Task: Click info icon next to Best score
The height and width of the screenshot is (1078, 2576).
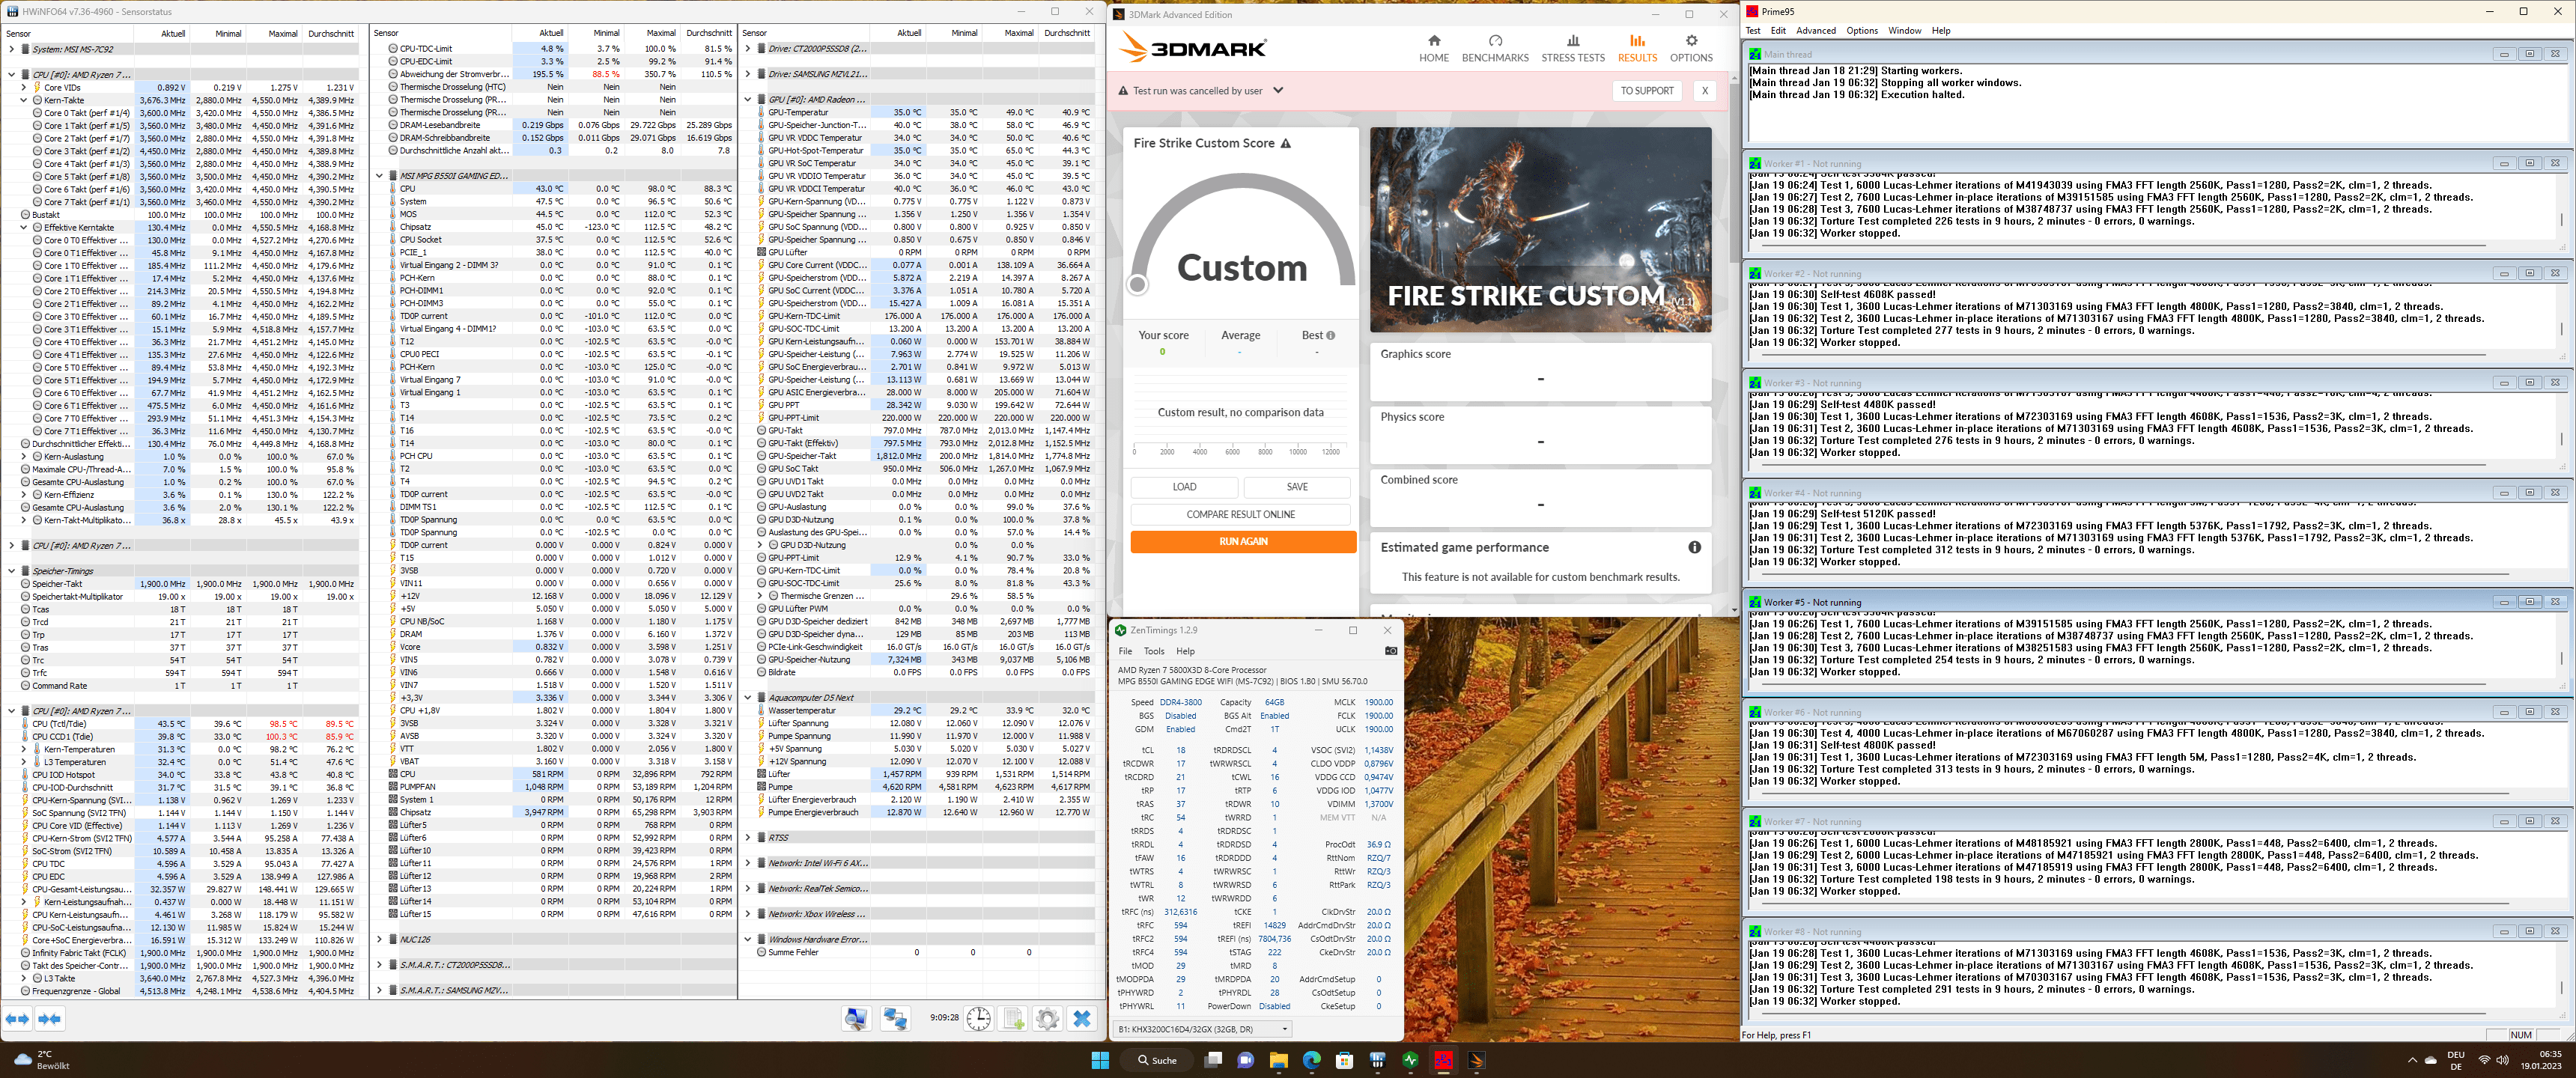Action: click(1330, 335)
